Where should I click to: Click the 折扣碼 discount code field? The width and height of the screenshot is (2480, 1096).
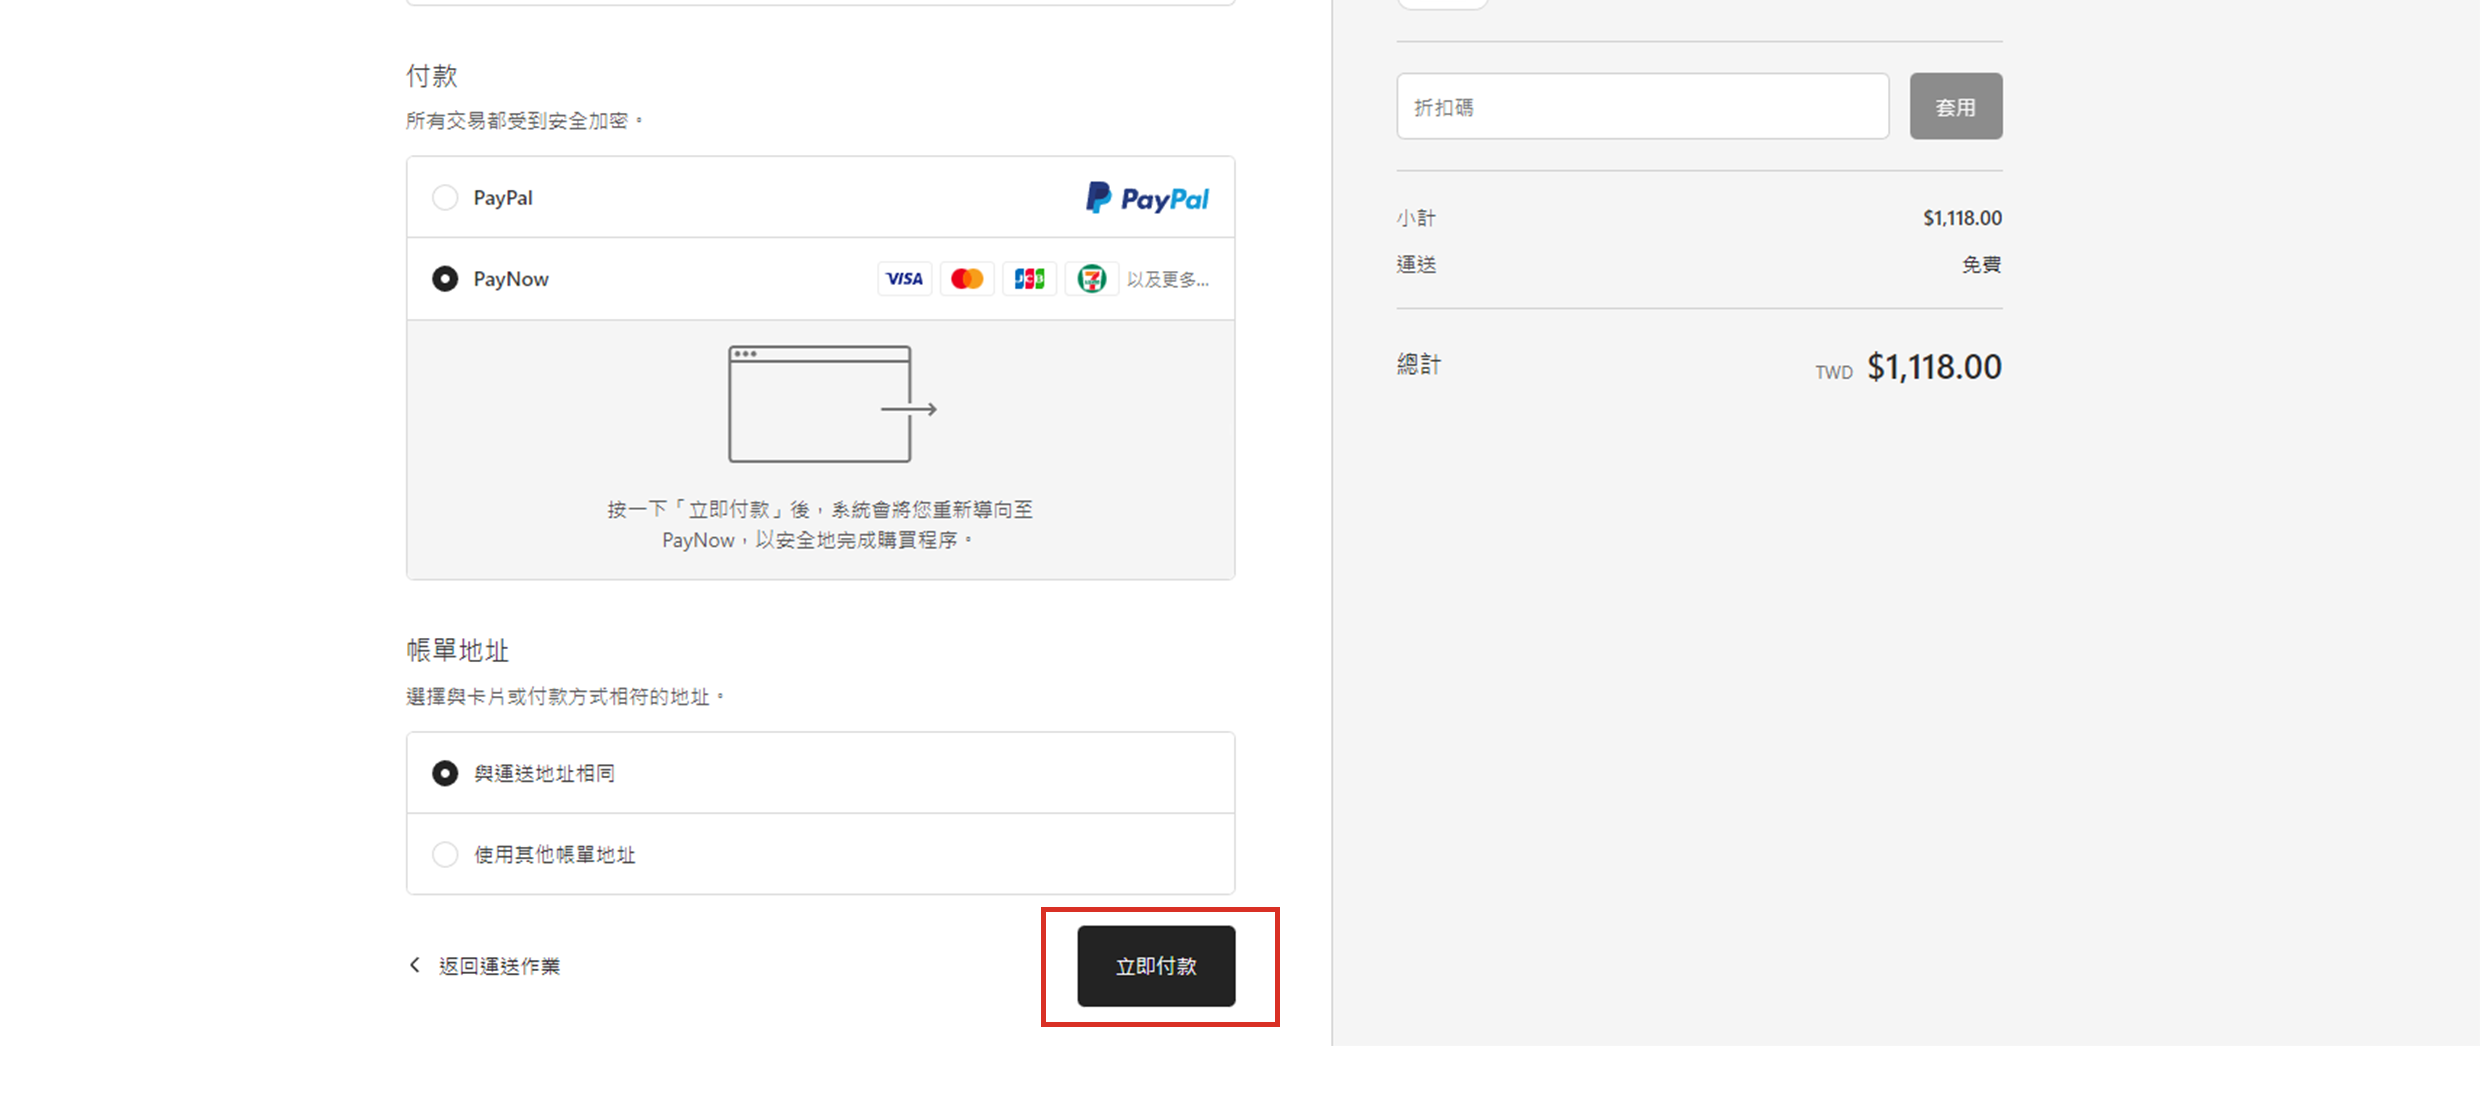pyautogui.click(x=1642, y=106)
